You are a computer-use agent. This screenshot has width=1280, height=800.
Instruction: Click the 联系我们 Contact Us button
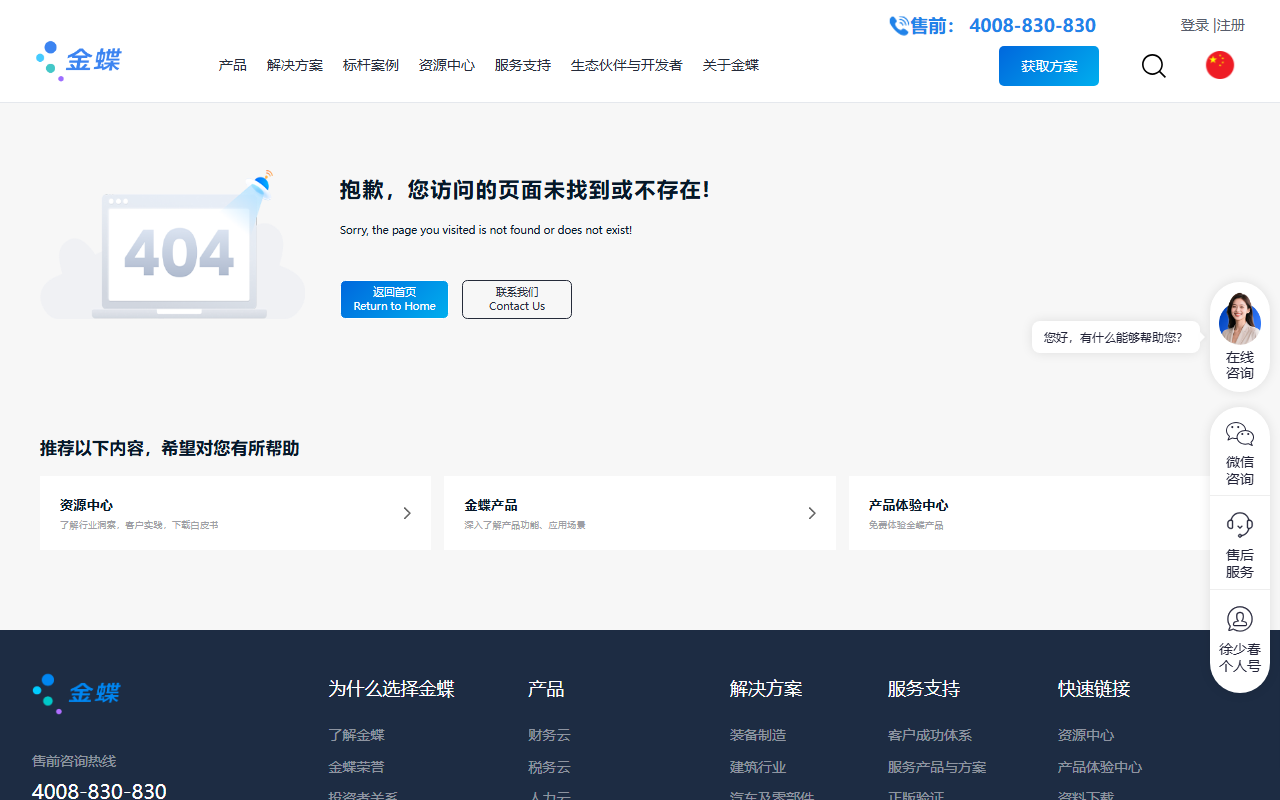point(516,299)
